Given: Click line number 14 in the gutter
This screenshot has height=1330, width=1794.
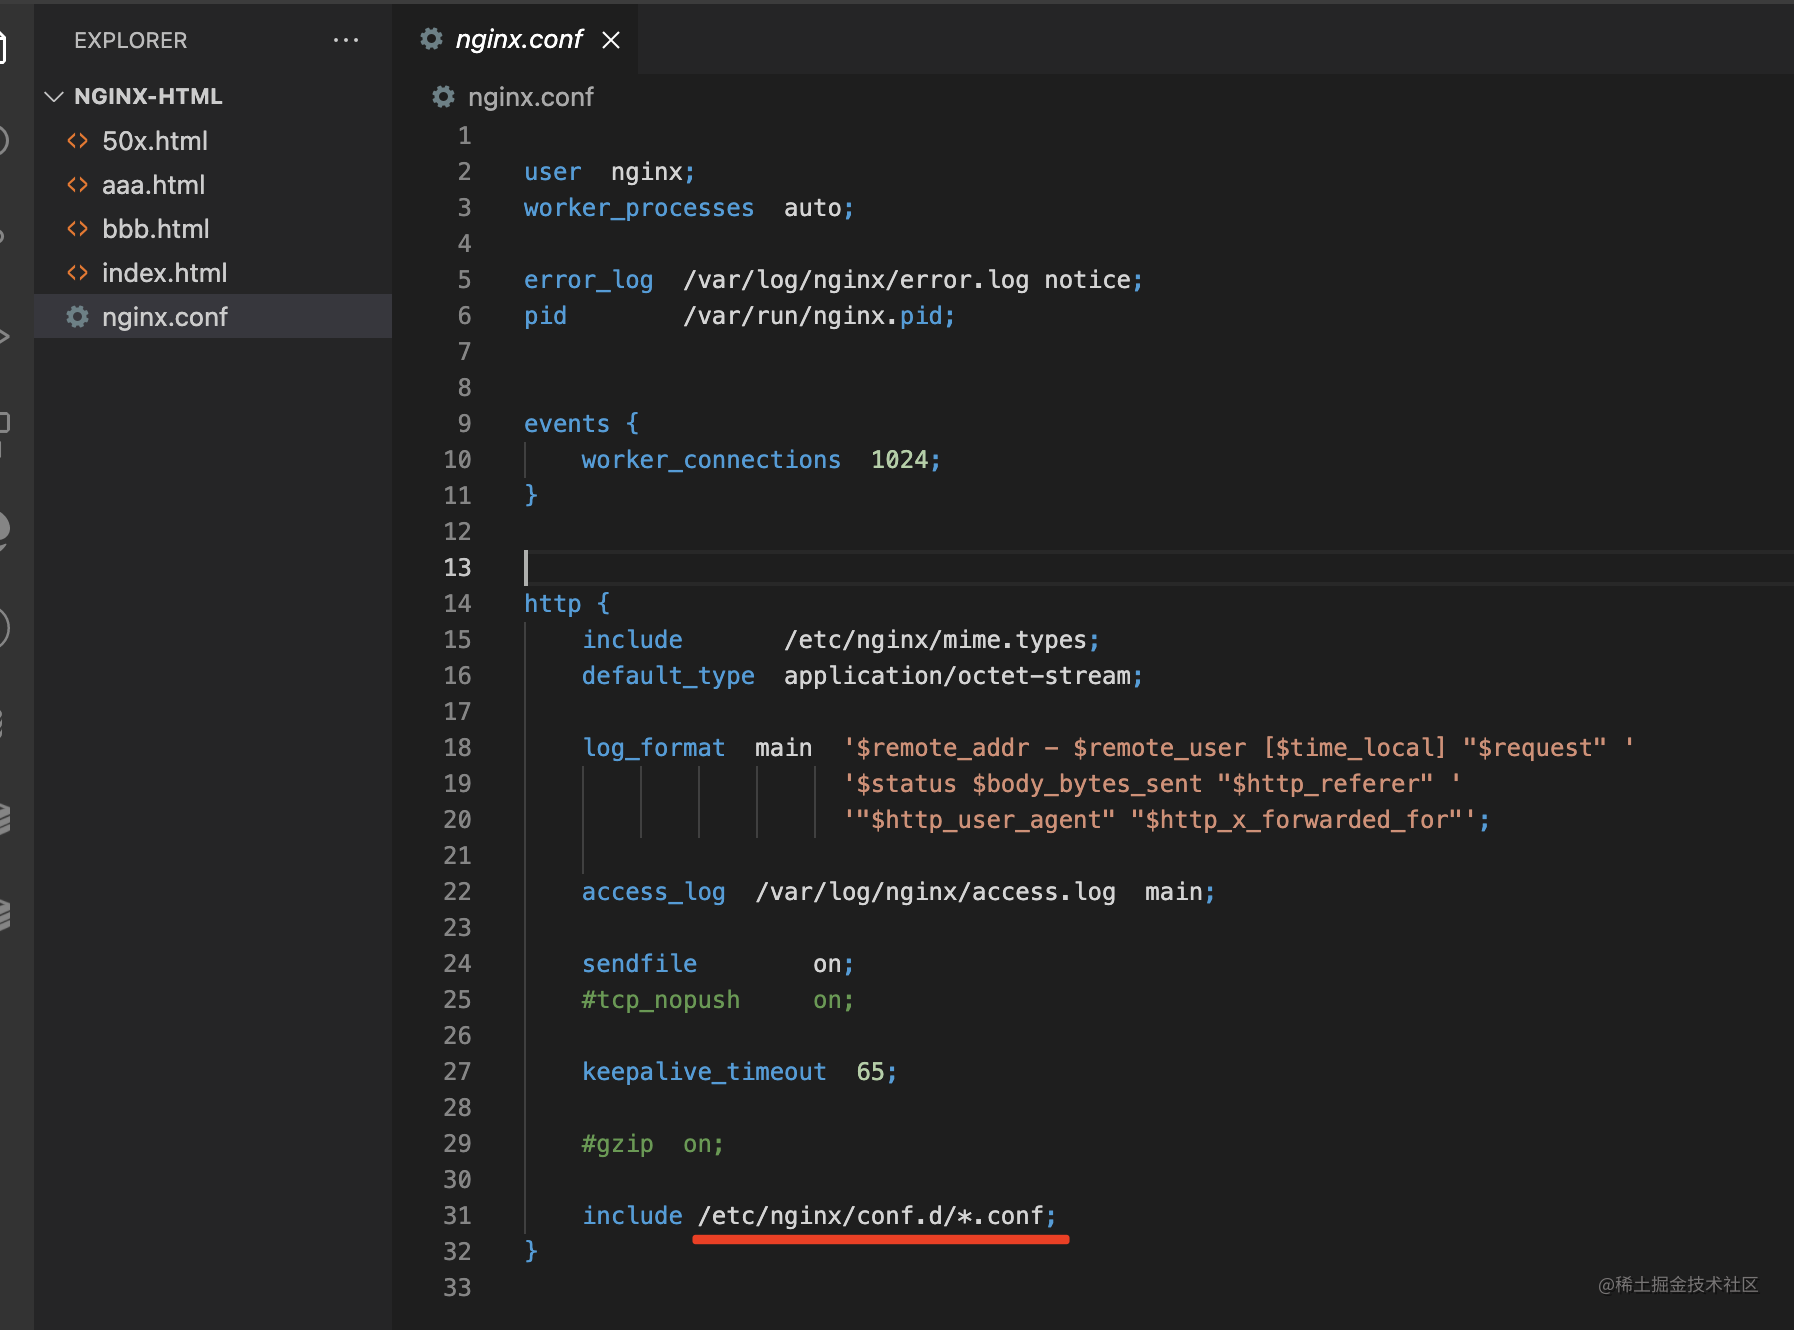Looking at the screenshot, I should (x=457, y=604).
